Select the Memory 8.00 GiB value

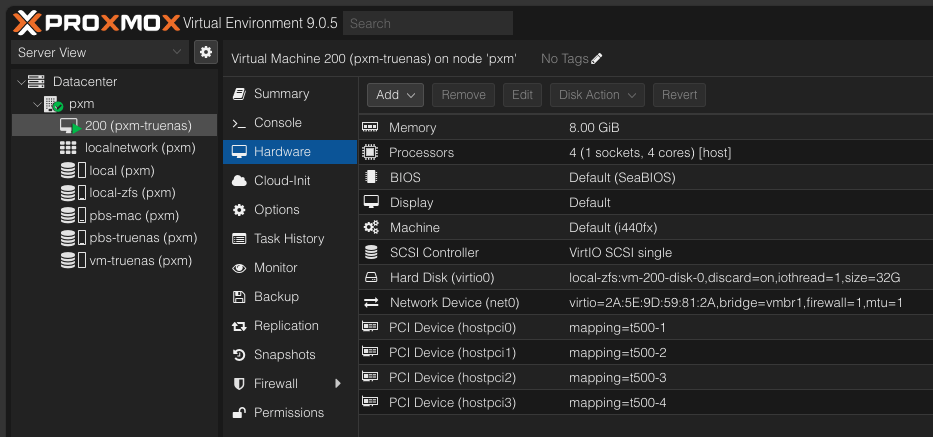point(594,127)
